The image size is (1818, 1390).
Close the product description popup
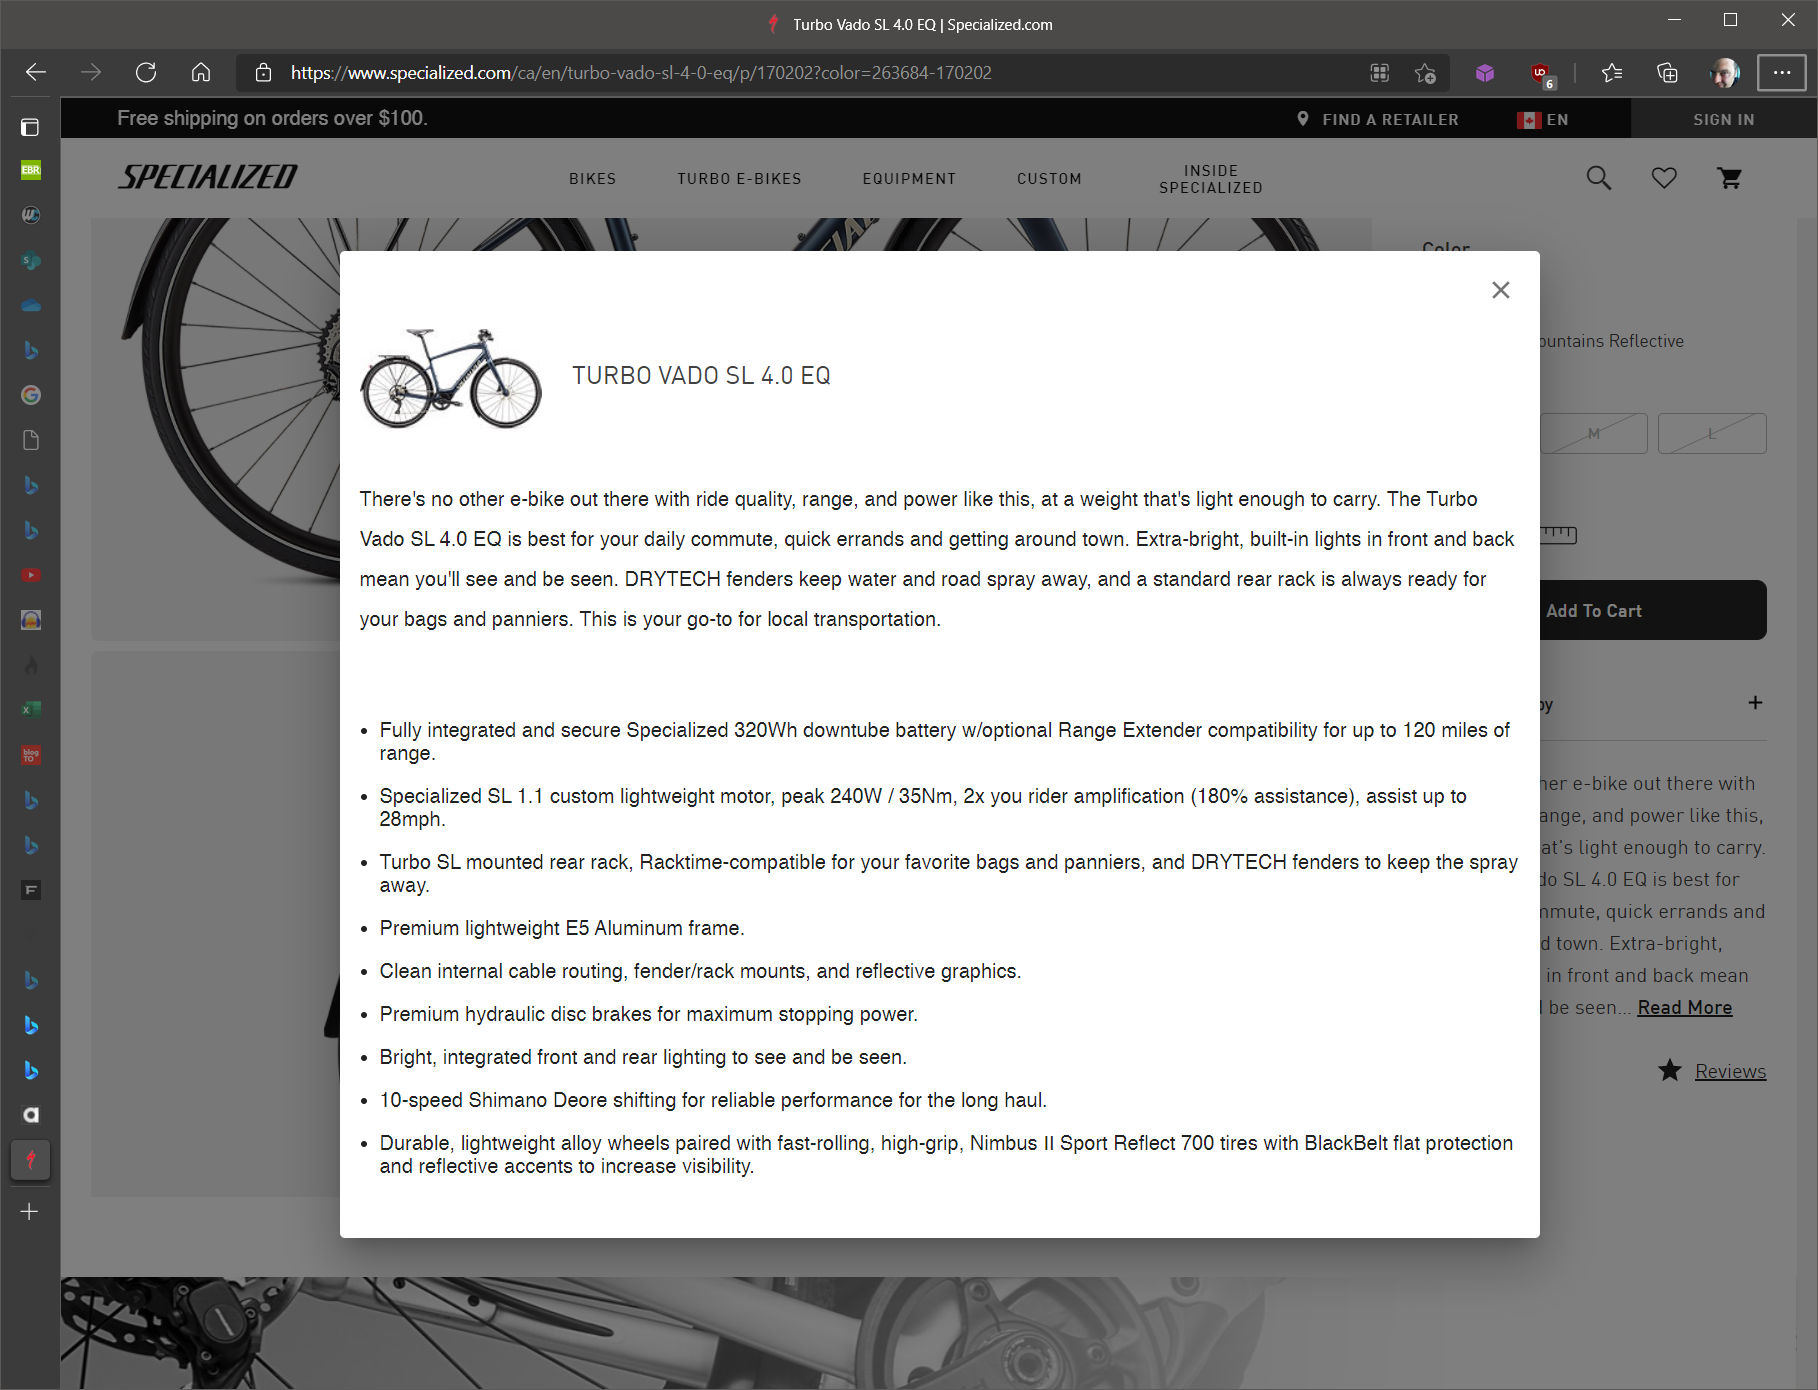(1500, 290)
